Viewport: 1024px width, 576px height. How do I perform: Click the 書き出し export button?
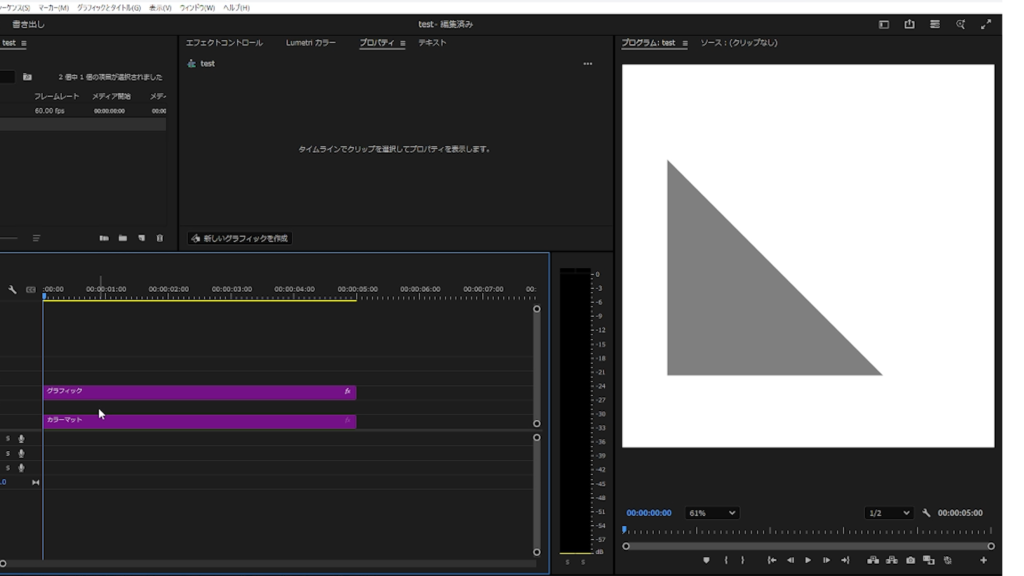coord(28,24)
